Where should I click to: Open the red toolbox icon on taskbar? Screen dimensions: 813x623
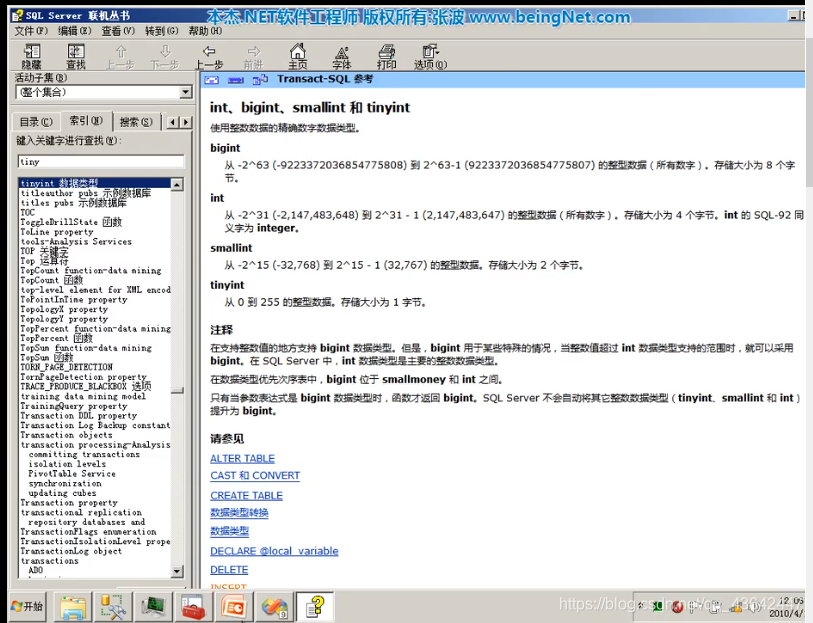point(193,606)
